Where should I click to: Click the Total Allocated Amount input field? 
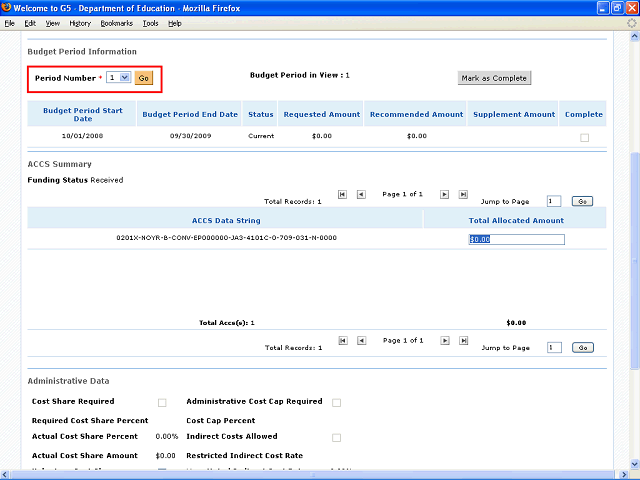(x=516, y=239)
